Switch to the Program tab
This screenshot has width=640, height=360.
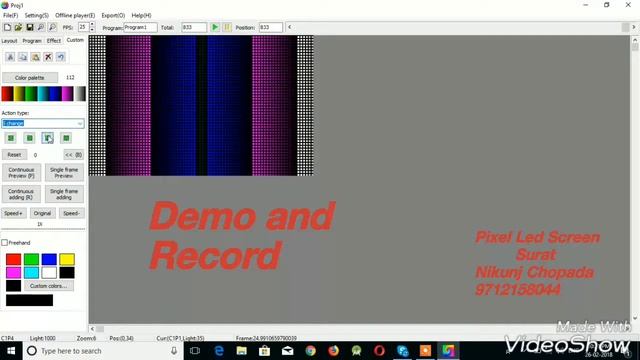(32, 41)
